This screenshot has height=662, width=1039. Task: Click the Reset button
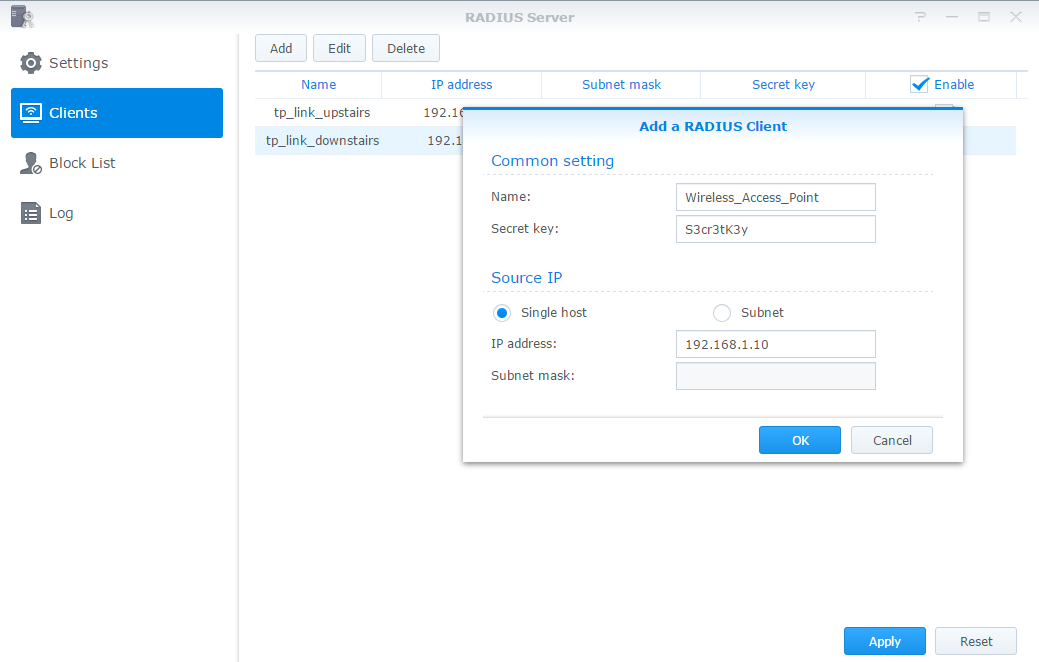[x=975, y=641]
